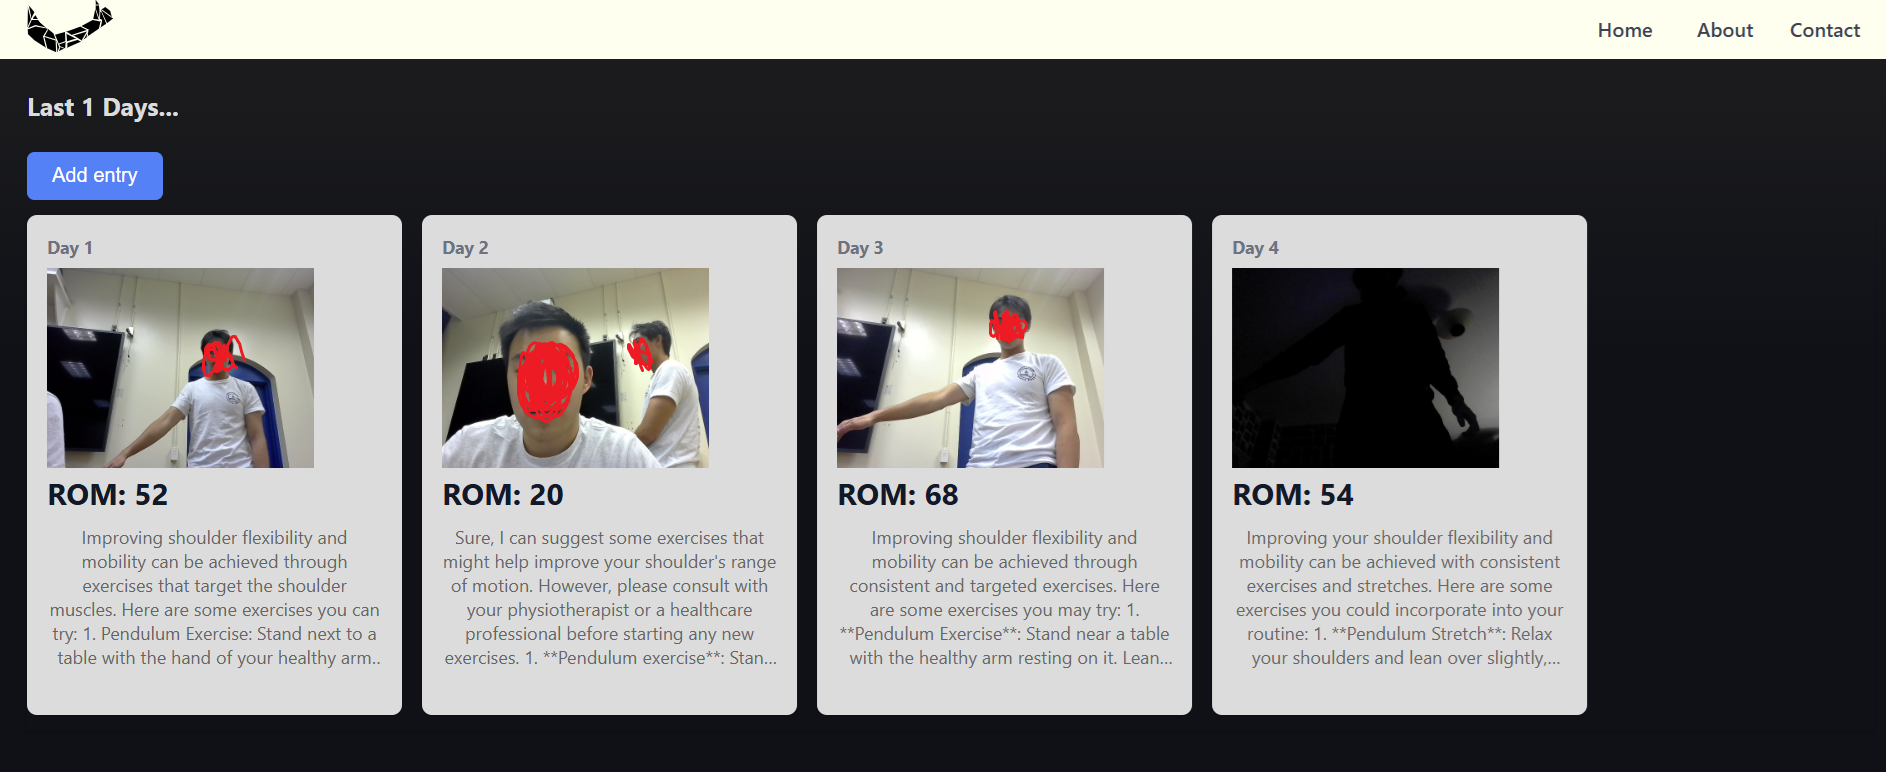
Task: Go to the About page
Action: click(1725, 30)
